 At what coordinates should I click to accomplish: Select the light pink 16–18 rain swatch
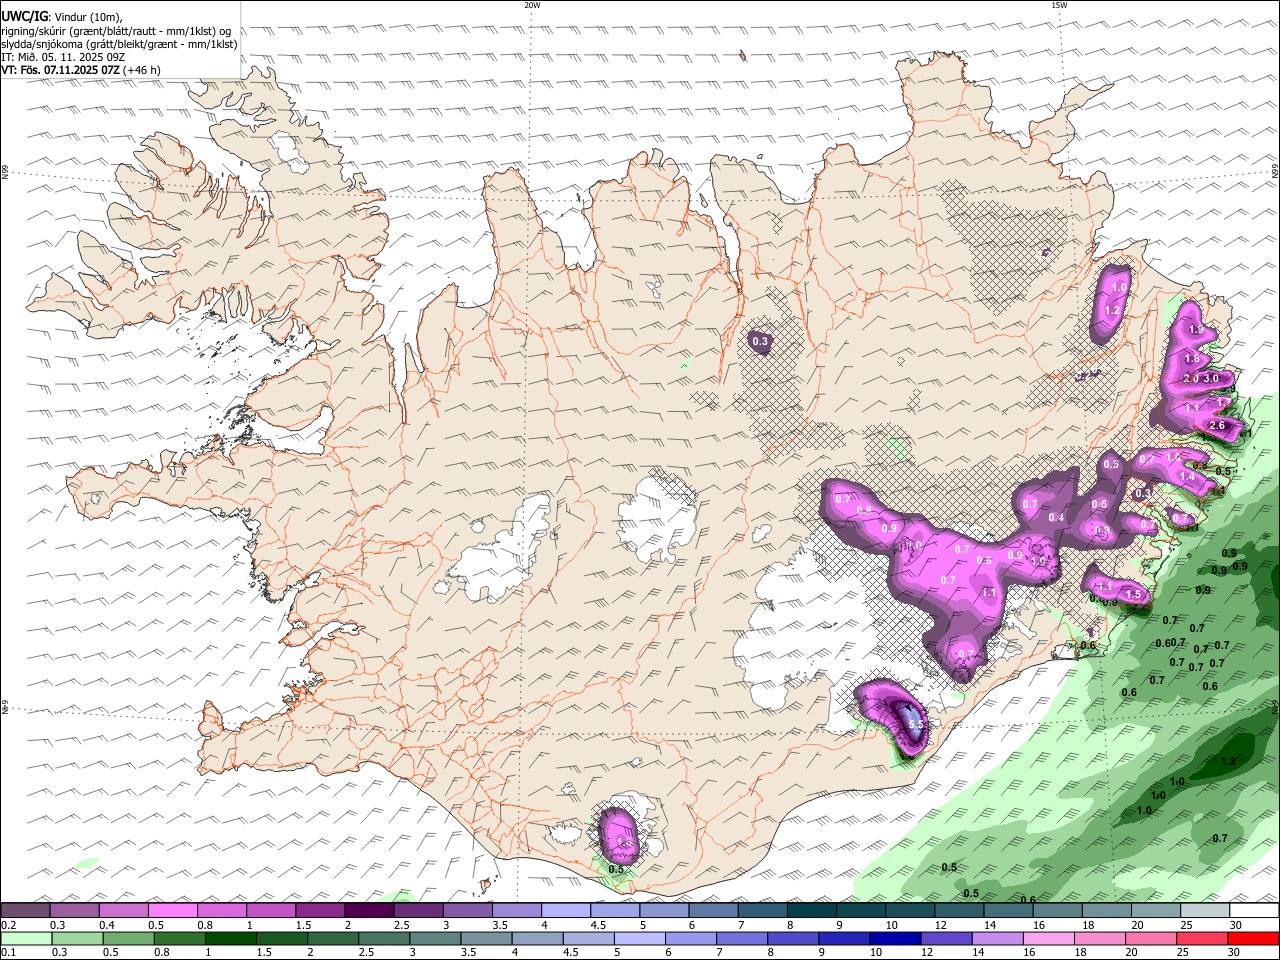pos(1047,938)
